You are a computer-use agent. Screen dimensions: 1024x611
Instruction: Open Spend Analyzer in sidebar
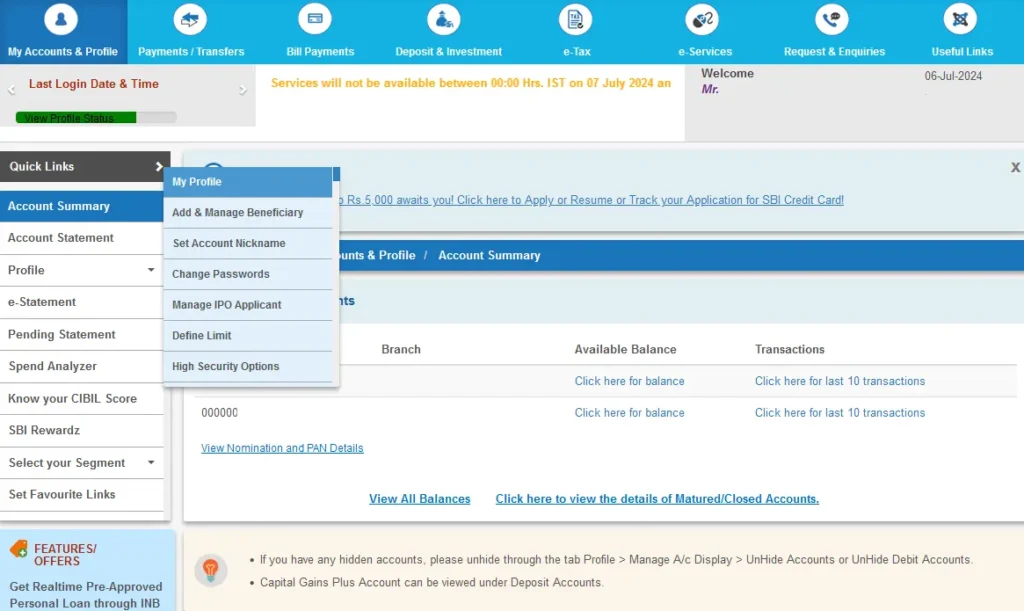[x=82, y=366]
